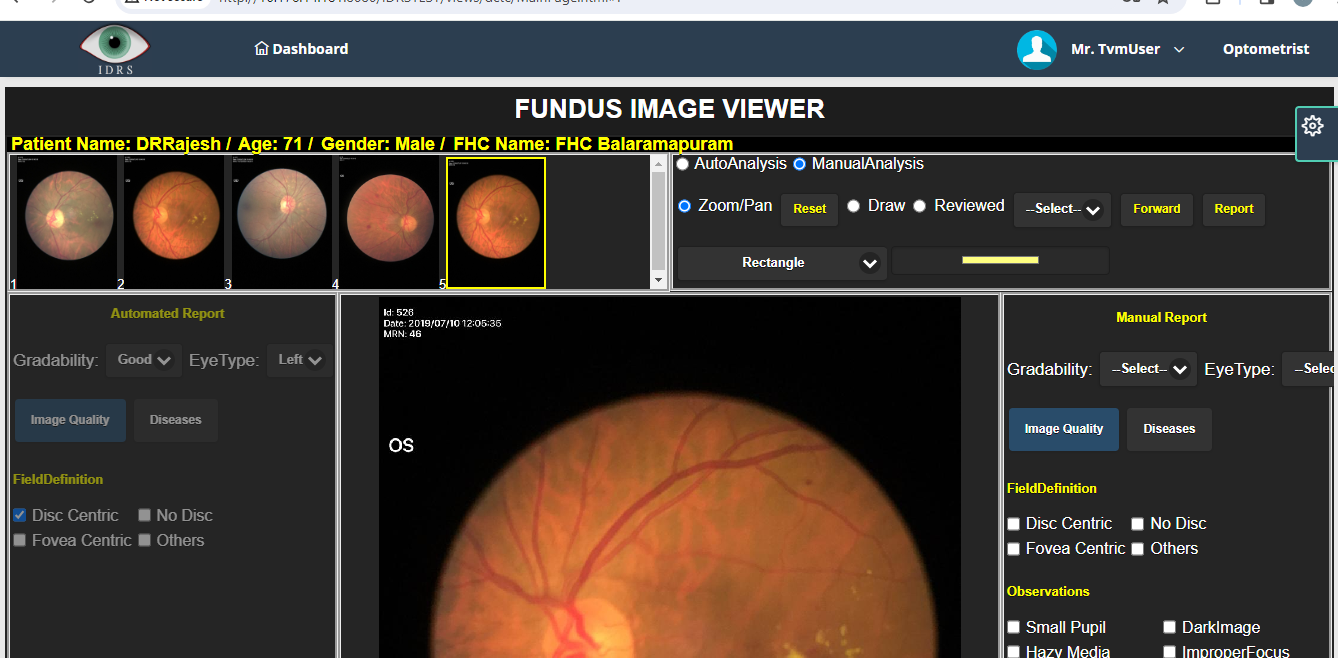Screen dimensions: 1338x658
Task: Toggle Automated Report No Disc checkbox
Action: (145, 515)
